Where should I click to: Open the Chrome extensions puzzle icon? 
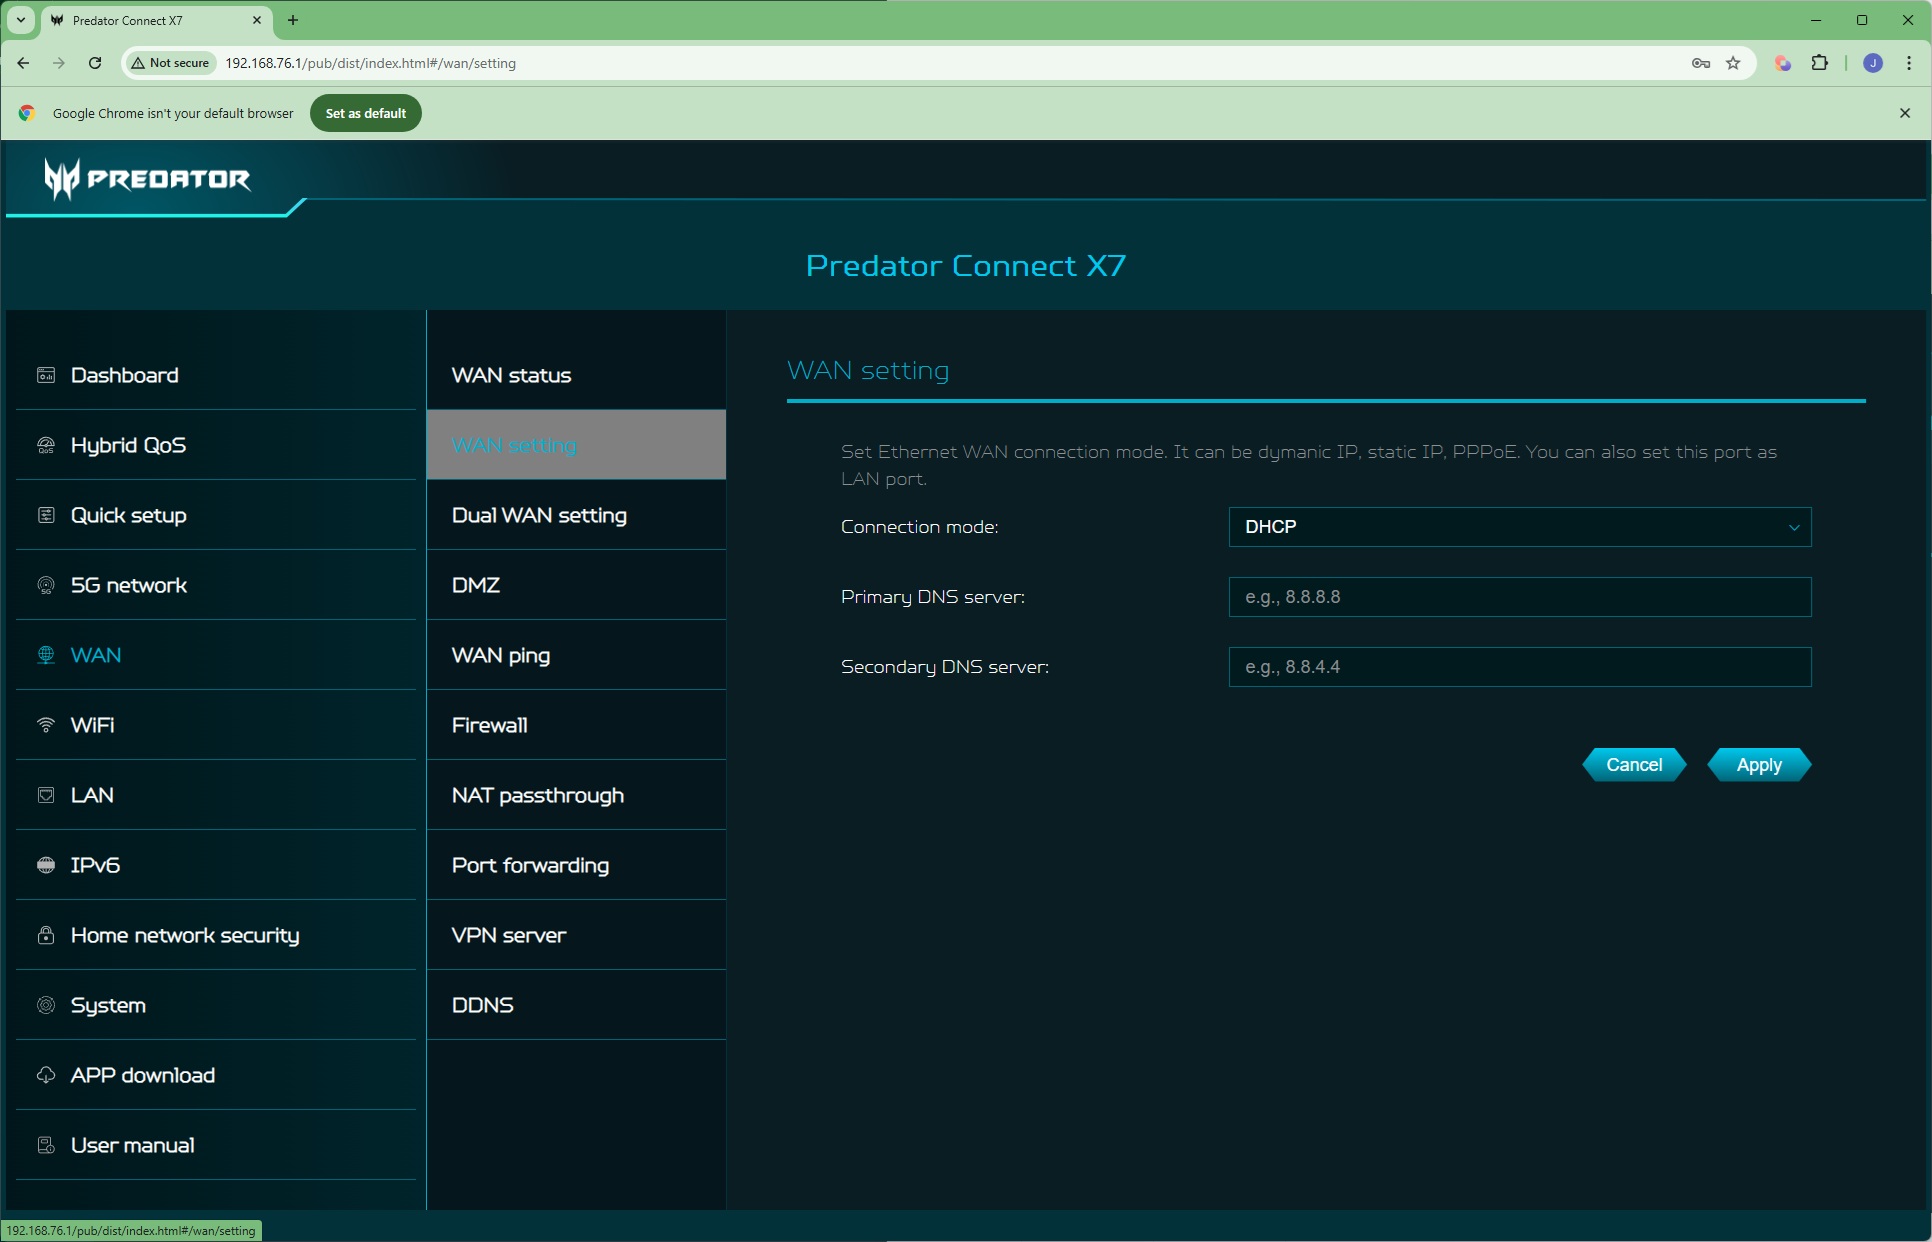tap(1819, 63)
